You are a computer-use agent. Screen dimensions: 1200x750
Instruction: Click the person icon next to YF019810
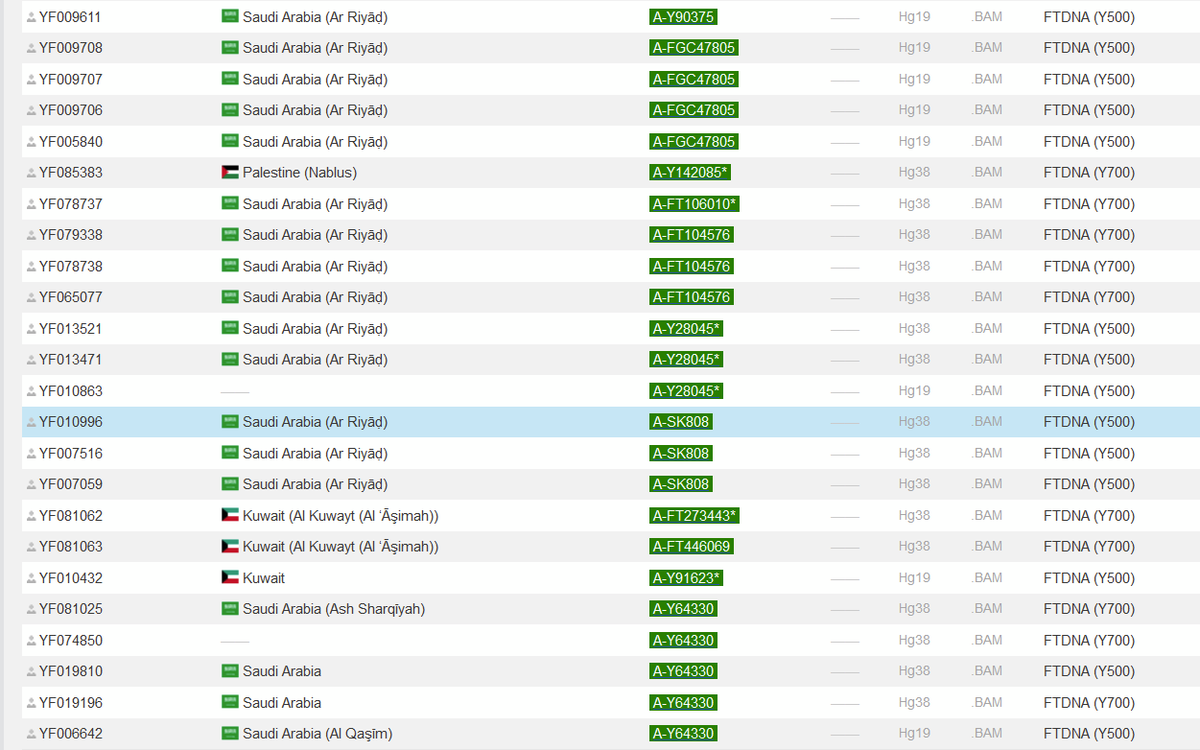28,671
